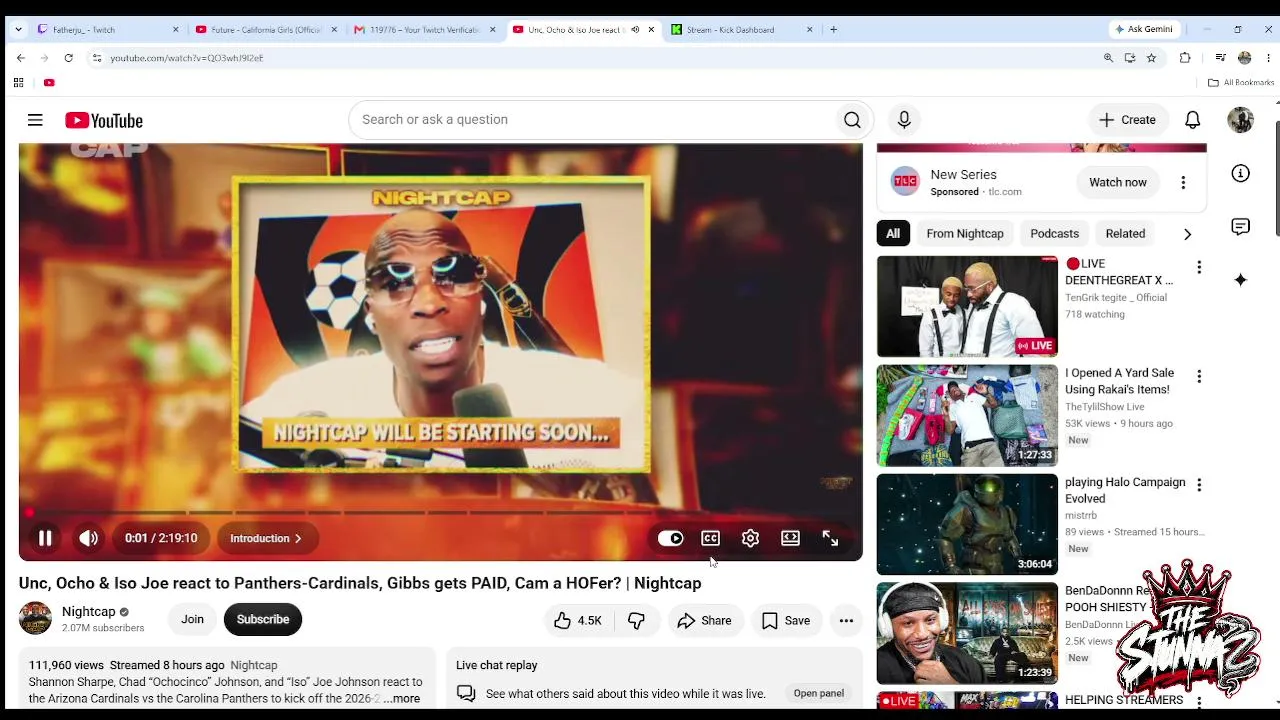
Task: Click the sparkle icon in the side rail
Action: pos(1240,280)
